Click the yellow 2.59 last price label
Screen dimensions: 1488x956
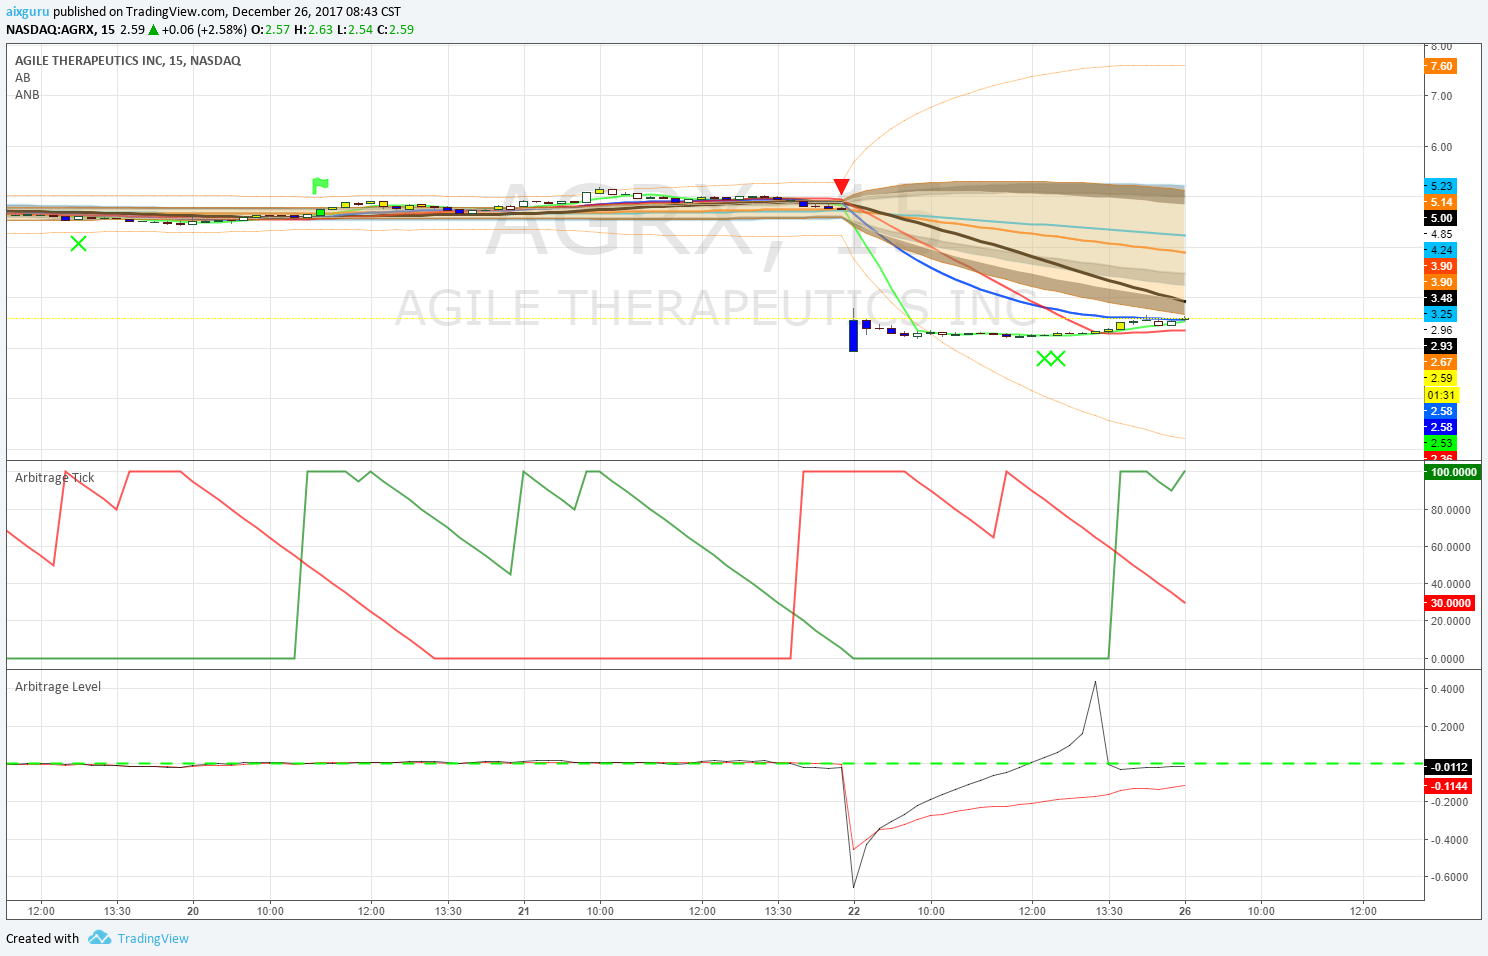[x=1441, y=378]
